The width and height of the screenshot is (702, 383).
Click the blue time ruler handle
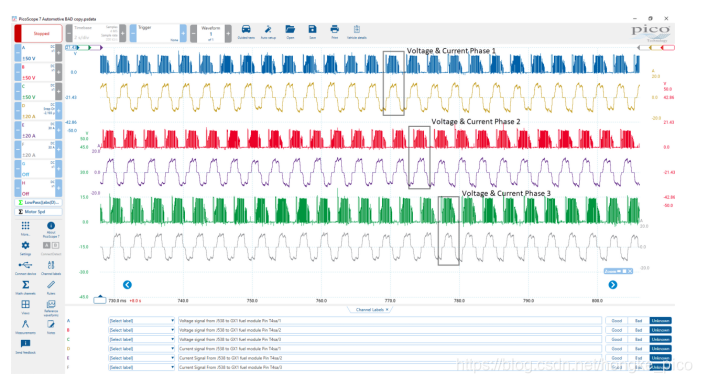72,47
